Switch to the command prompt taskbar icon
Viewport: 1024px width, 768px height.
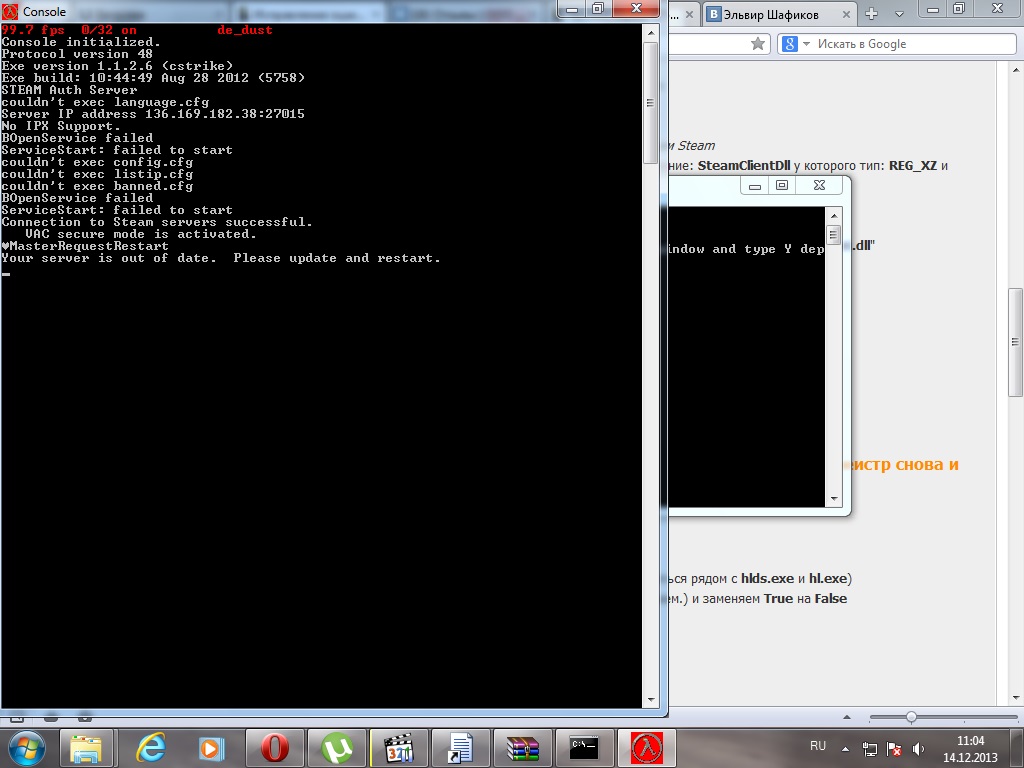[x=584, y=748]
